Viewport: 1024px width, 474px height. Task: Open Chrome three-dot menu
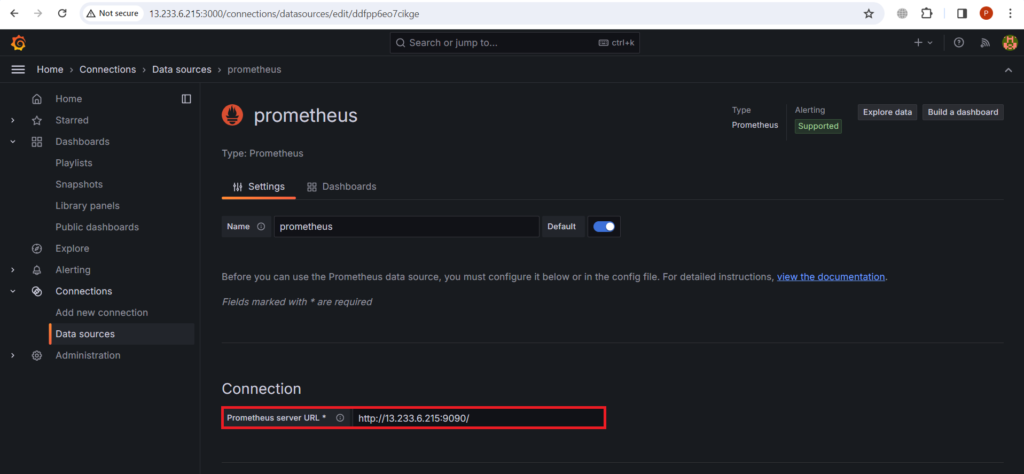pos(1011,13)
